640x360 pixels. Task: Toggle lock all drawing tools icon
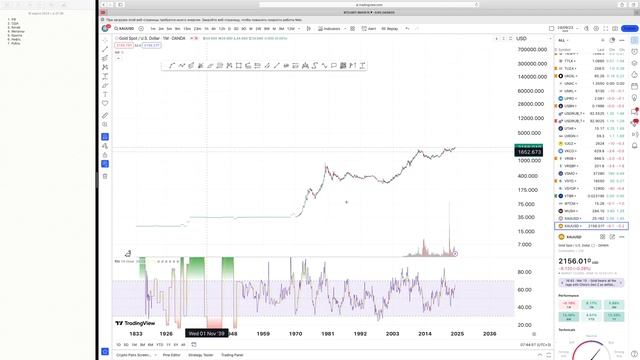[105, 155]
